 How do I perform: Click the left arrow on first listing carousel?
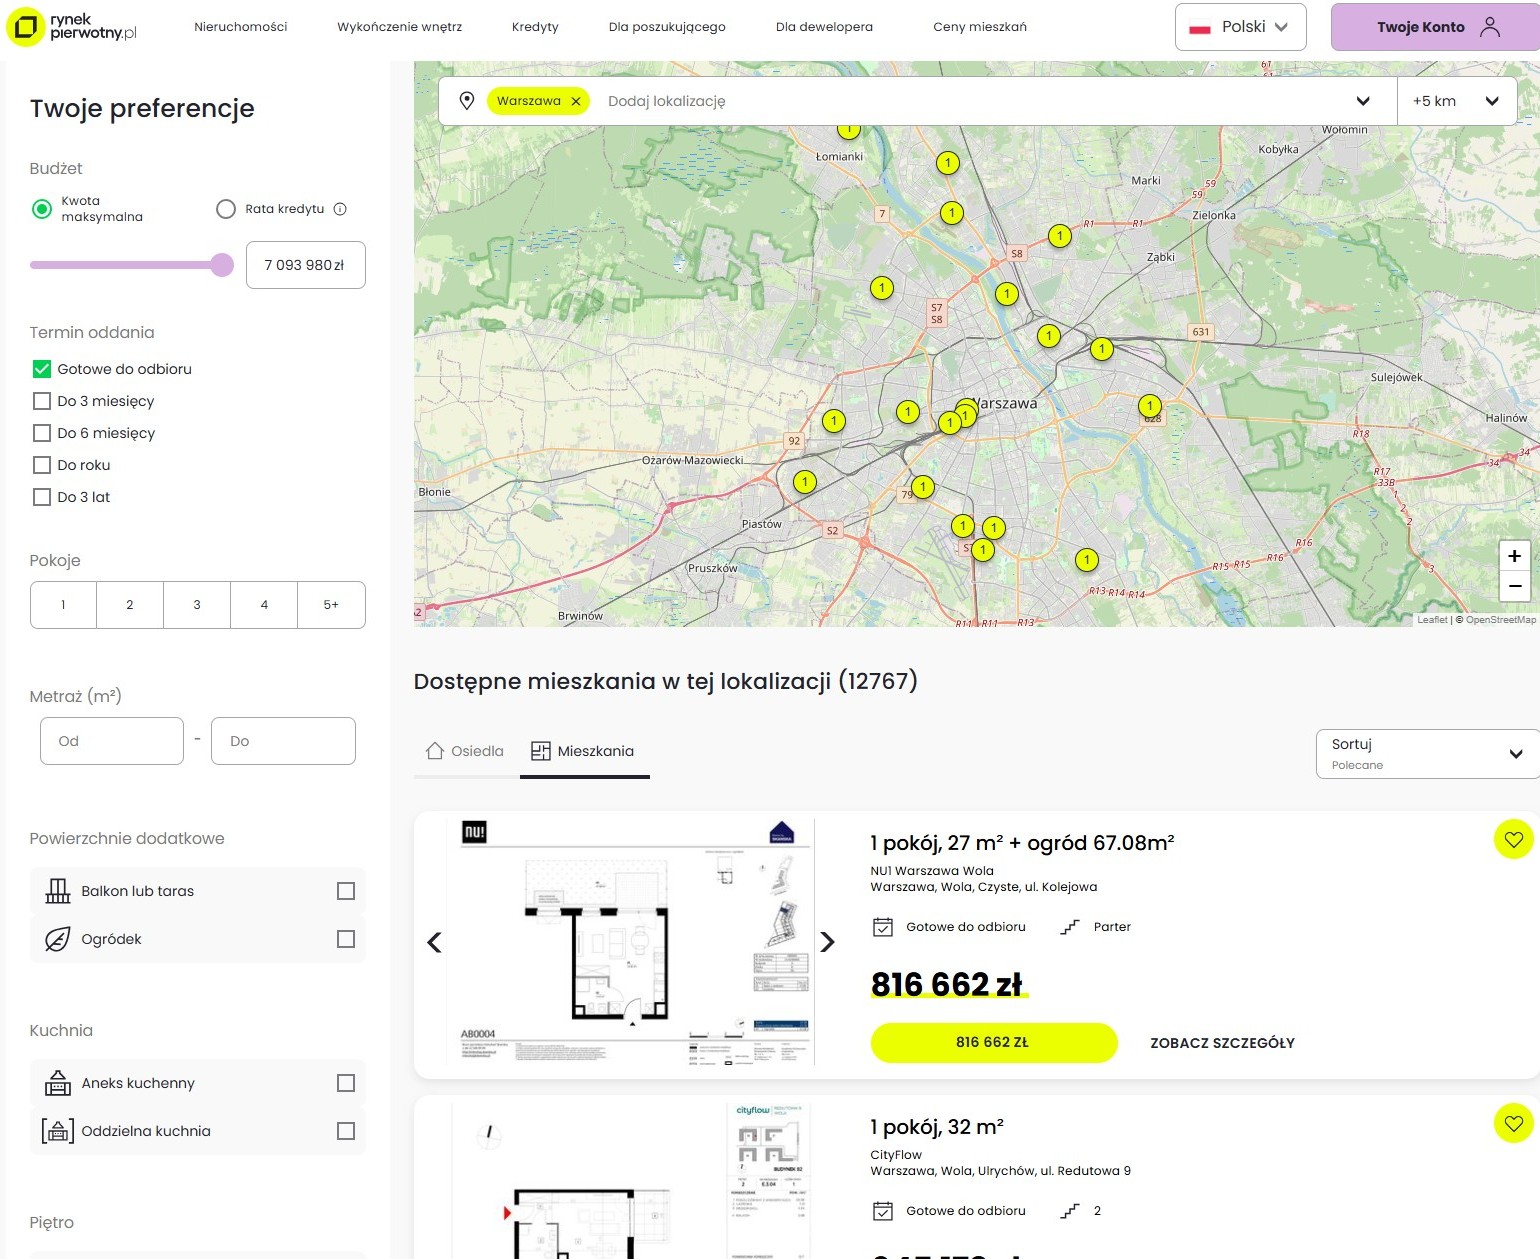pyautogui.click(x=434, y=942)
